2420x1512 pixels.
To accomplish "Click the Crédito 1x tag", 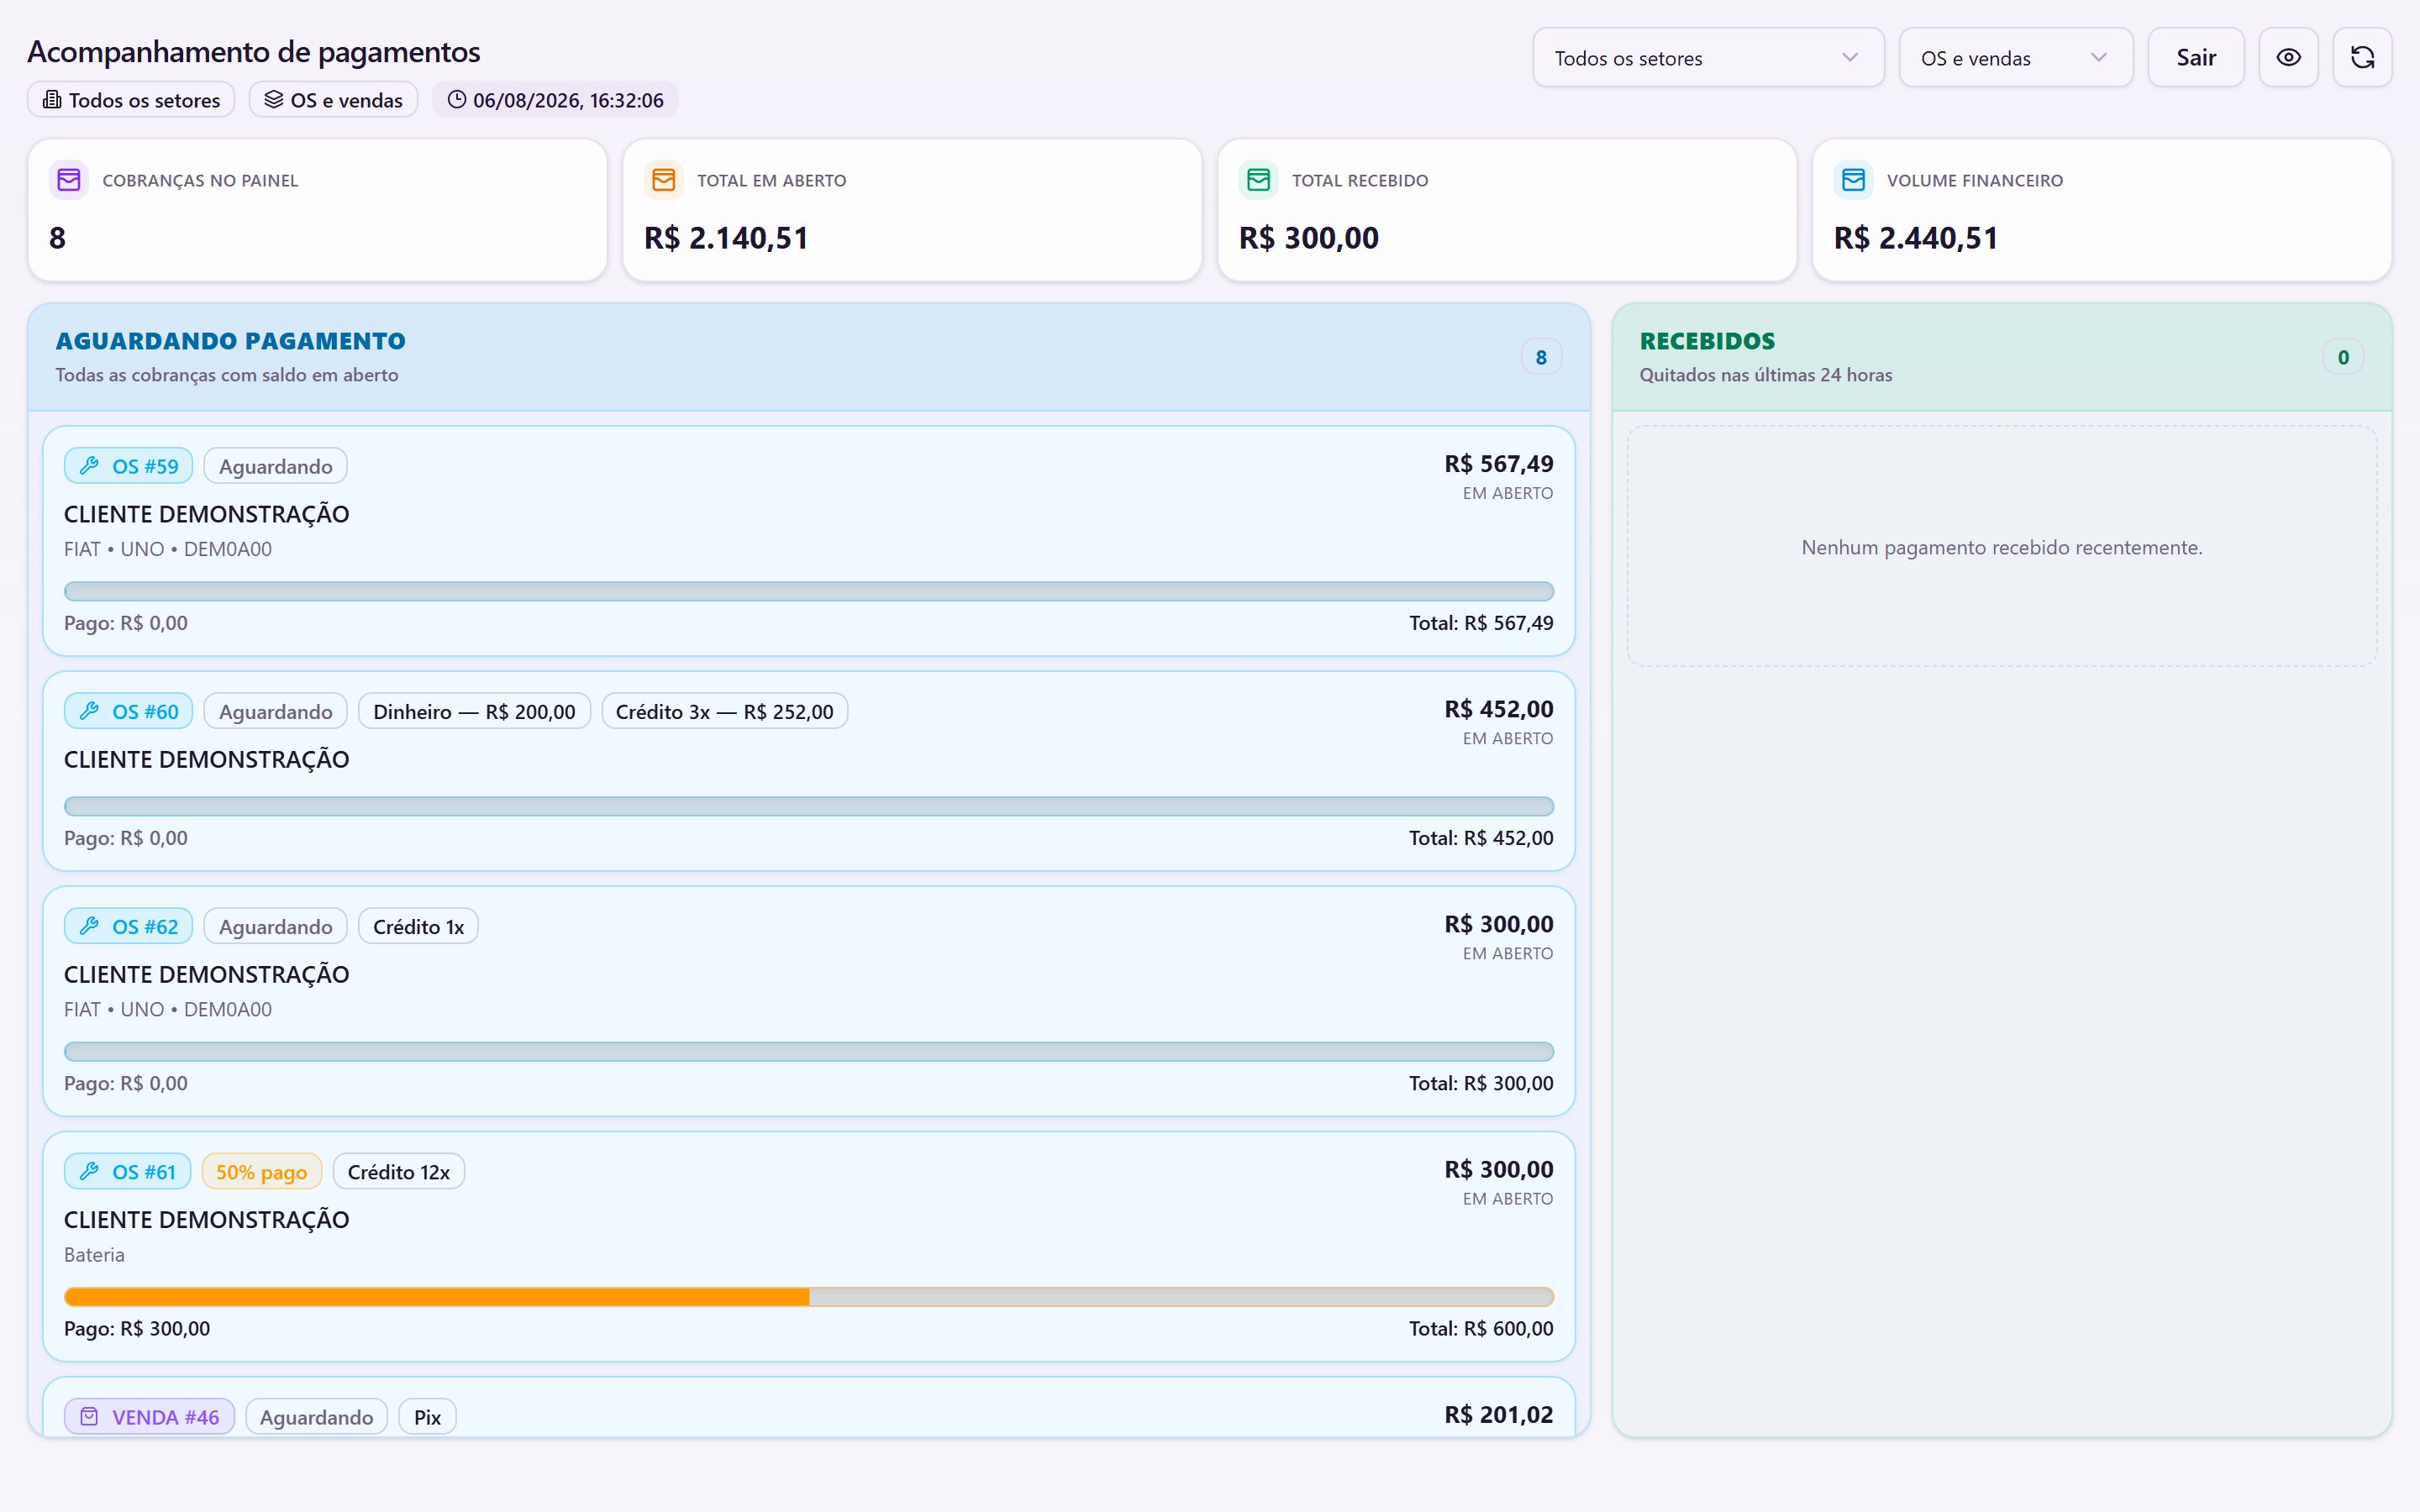I will (418, 926).
